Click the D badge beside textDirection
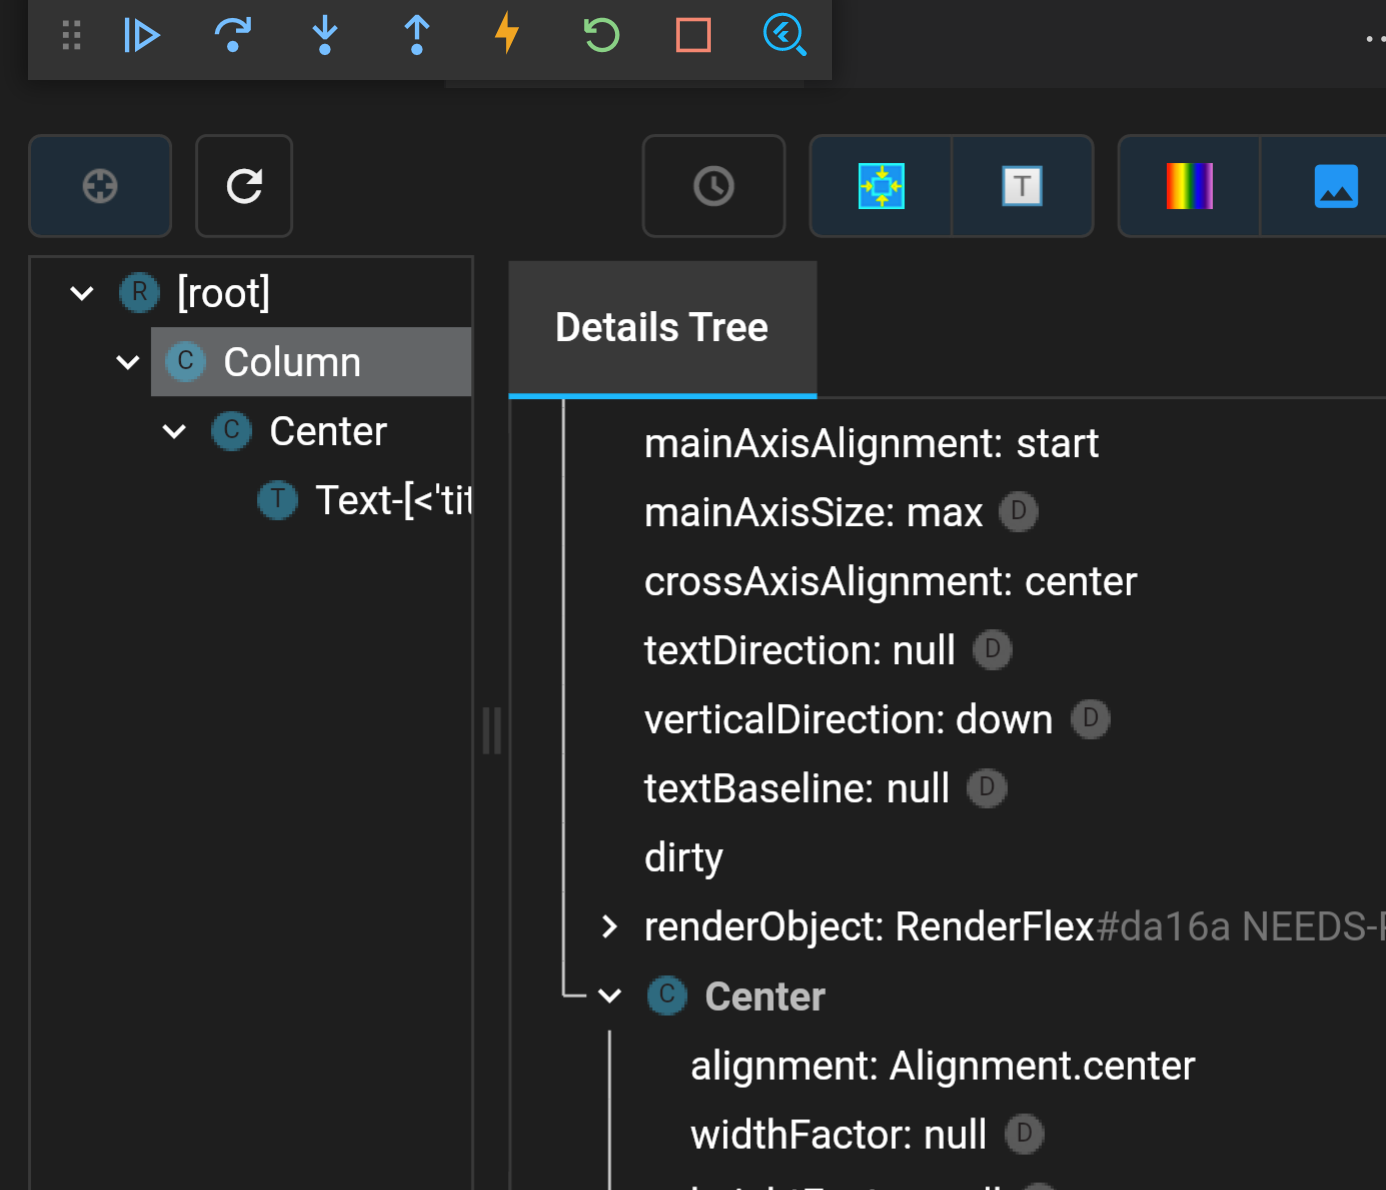The width and height of the screenshot is (1386, 1190). (x=992, y=650)
